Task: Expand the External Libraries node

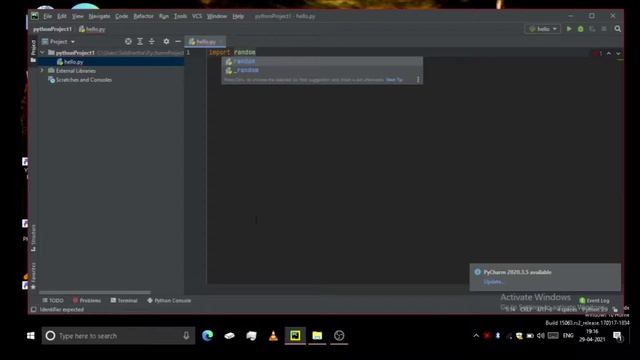Action: coord(42,71)
